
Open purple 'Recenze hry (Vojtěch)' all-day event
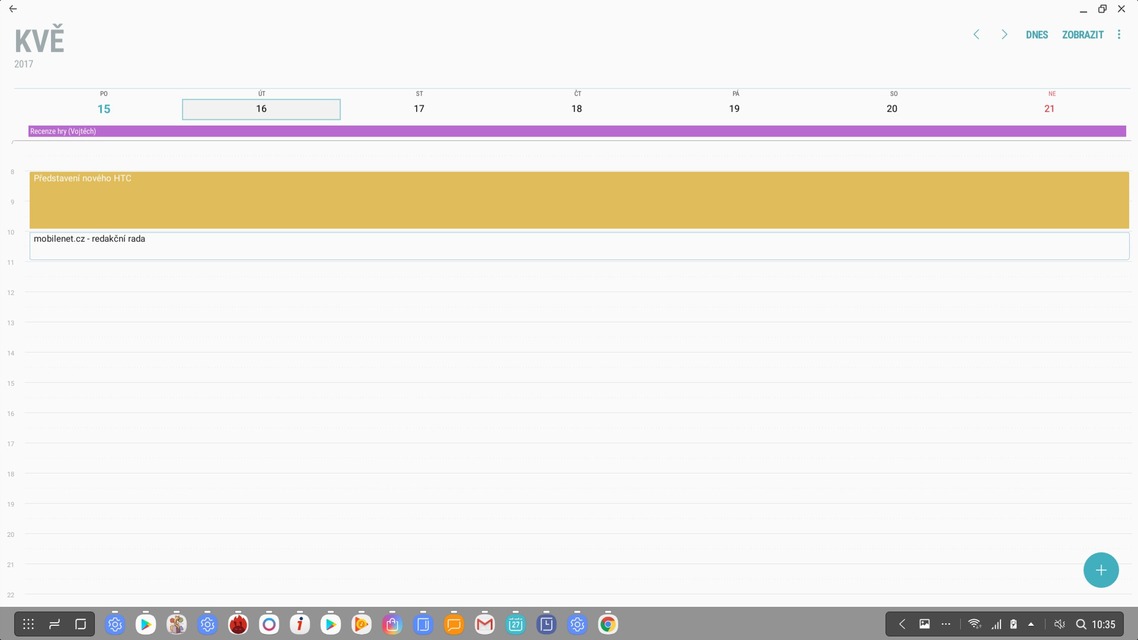click(577, 131)
